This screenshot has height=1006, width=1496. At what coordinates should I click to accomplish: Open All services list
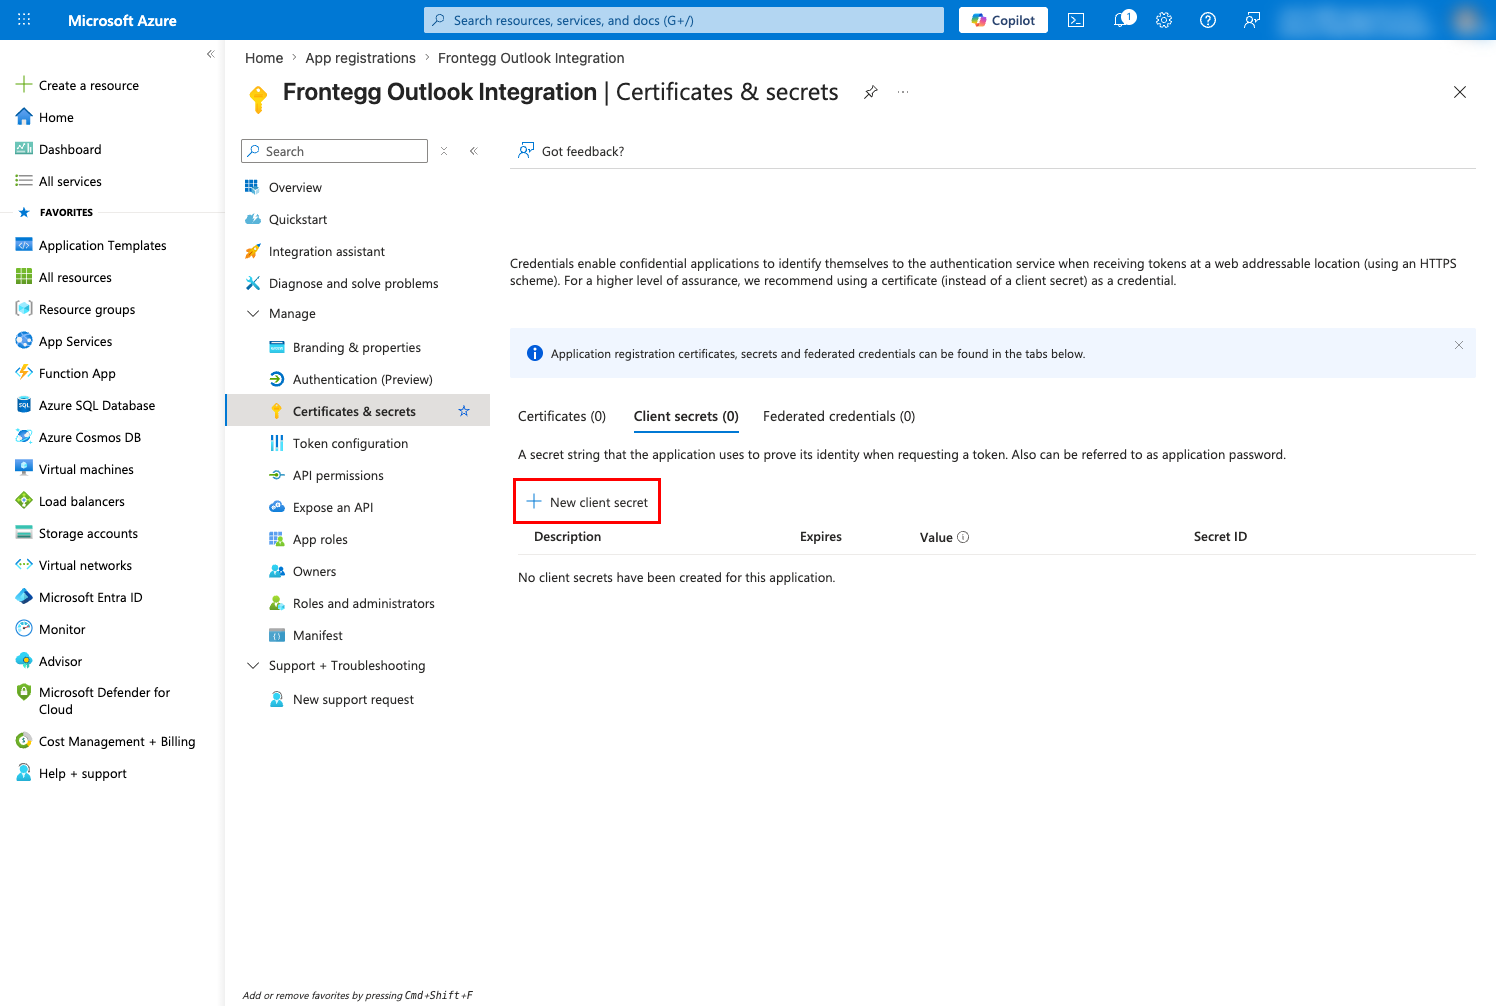[x=70, y=181]
